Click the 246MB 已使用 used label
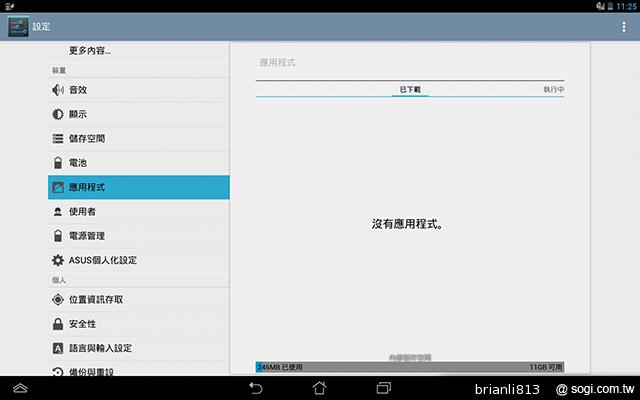 280,367
